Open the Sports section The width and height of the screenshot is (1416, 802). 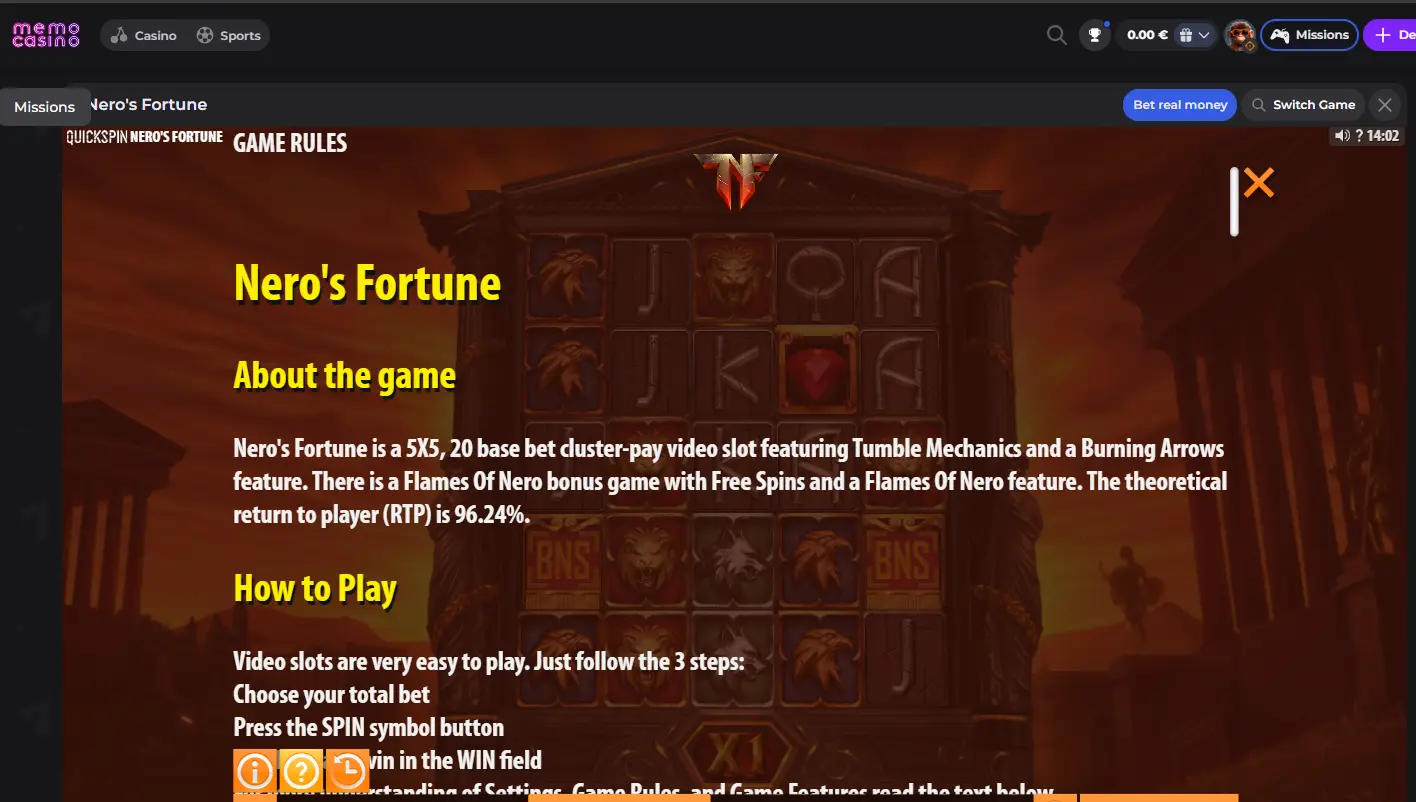point(229,35)
